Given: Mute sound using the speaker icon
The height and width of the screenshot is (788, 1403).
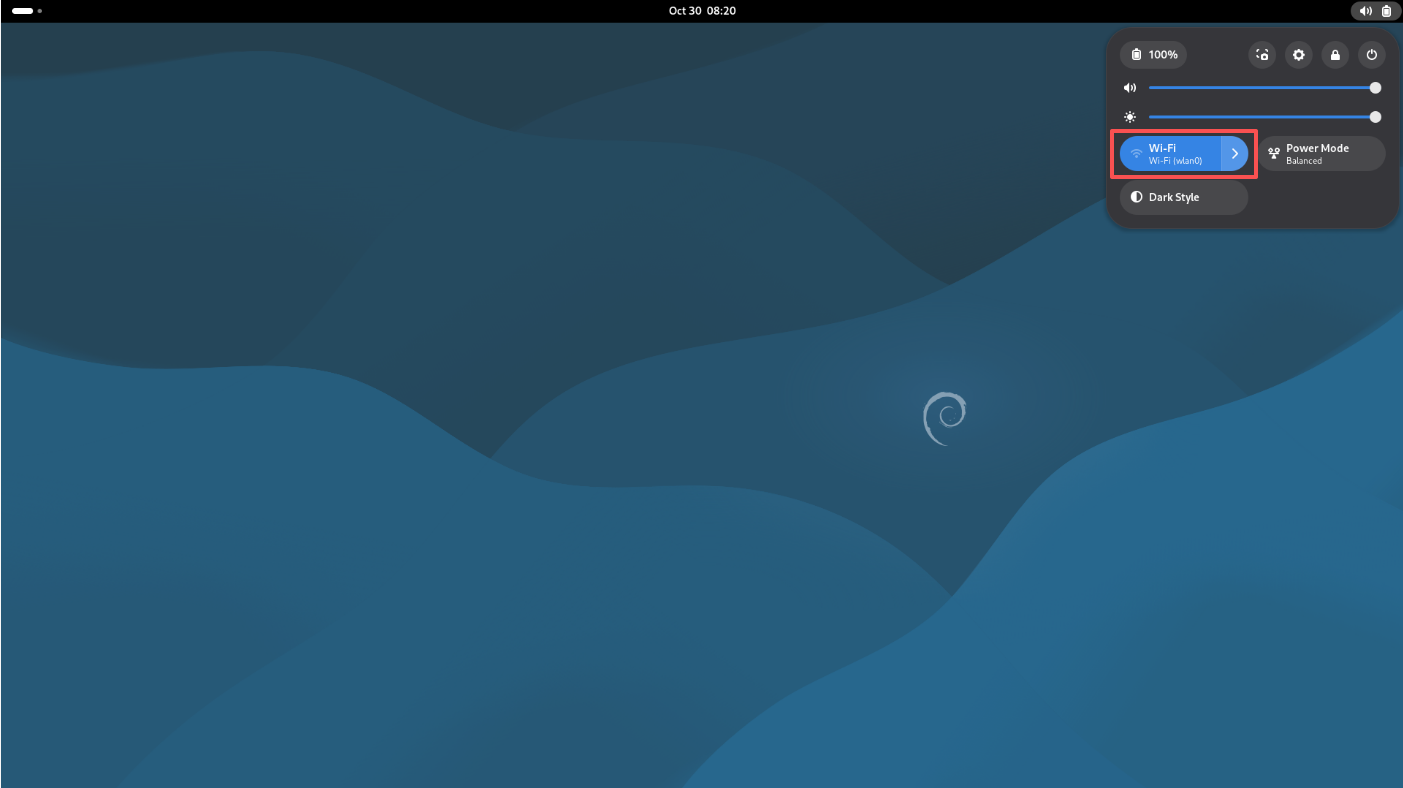Looking at the screenshot, I should [x=1130, y=88].
